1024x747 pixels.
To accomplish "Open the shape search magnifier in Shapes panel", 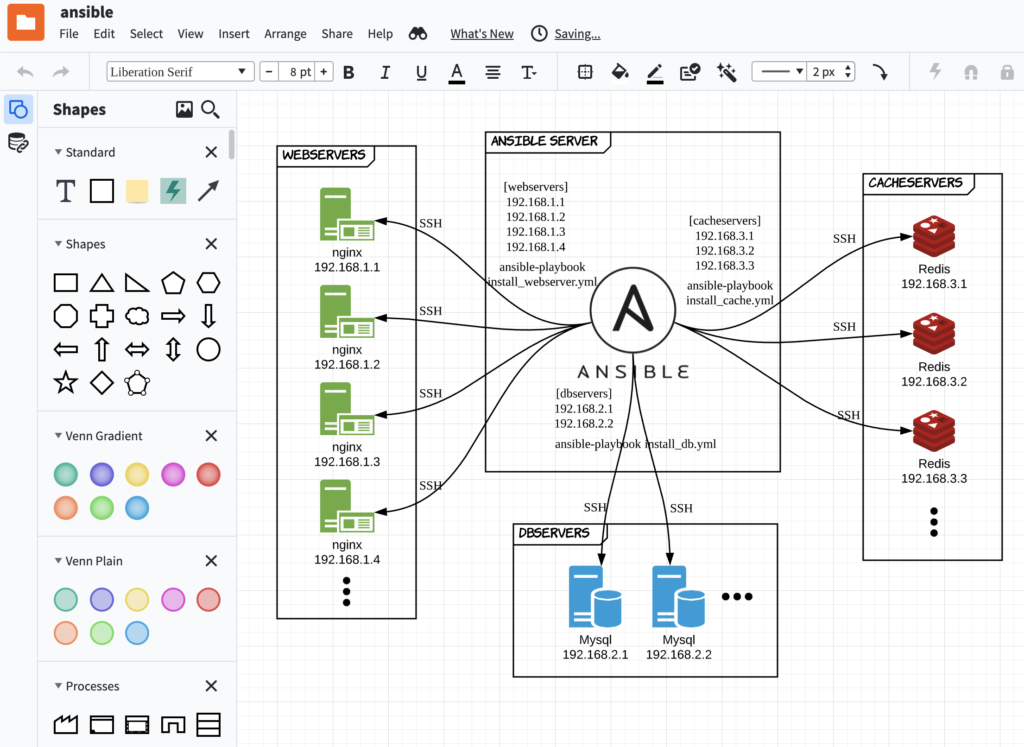I will [x=210, y=109].
